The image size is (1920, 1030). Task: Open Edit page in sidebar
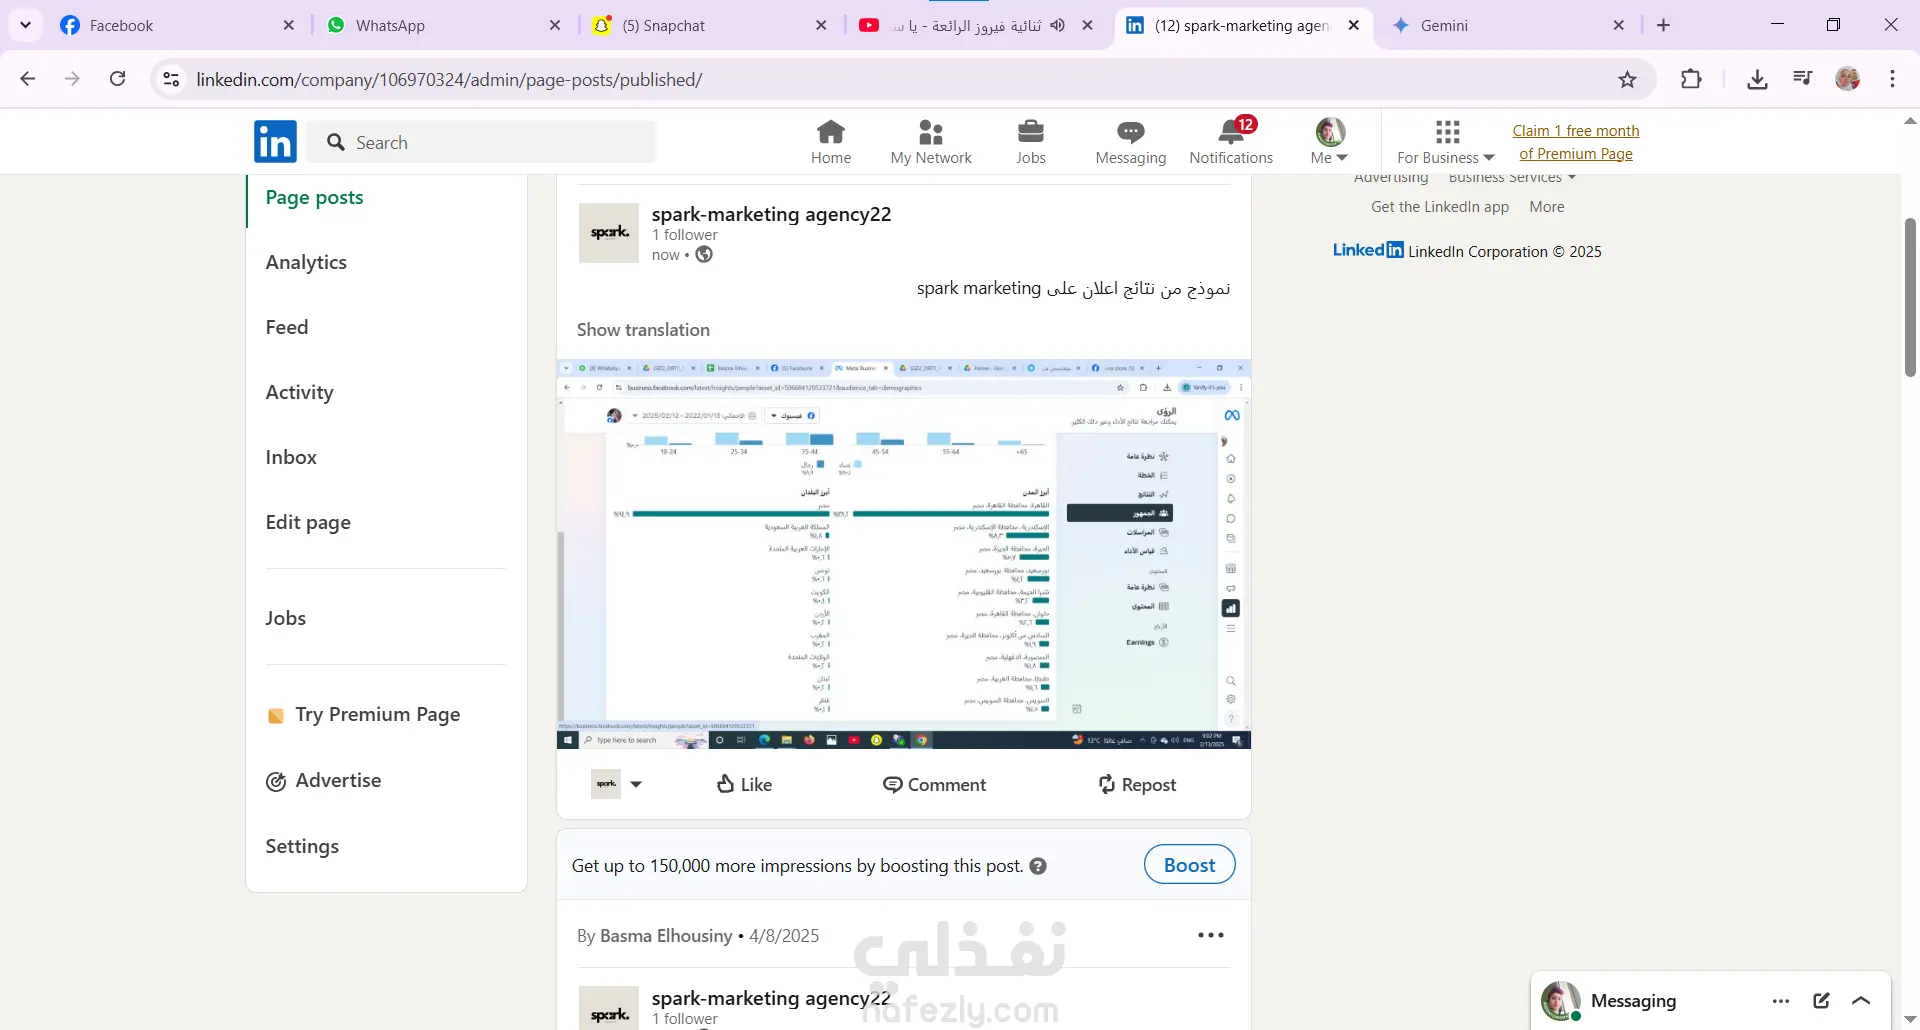coord(308,522)
